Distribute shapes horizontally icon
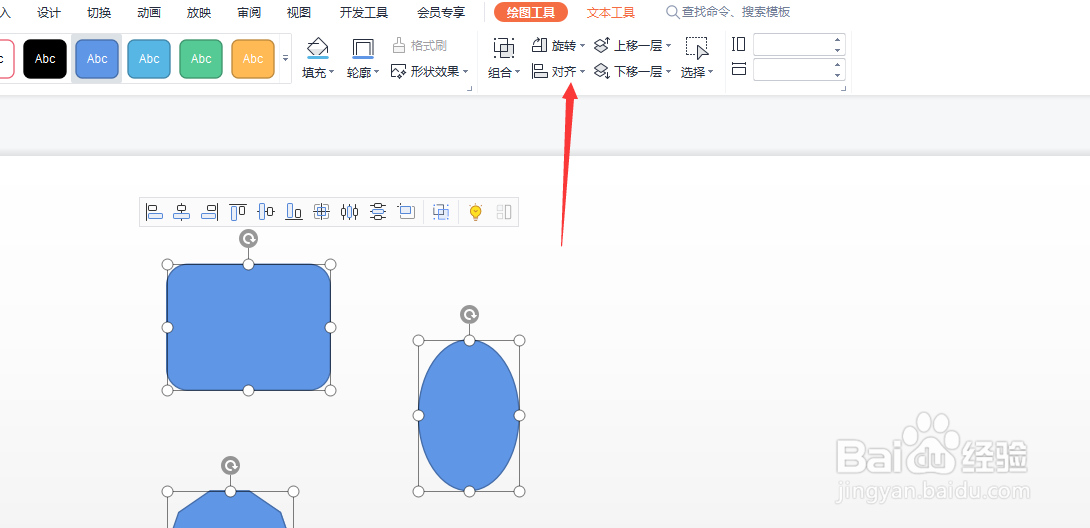This screenshot has height=528, width=1090. (349, 212)
